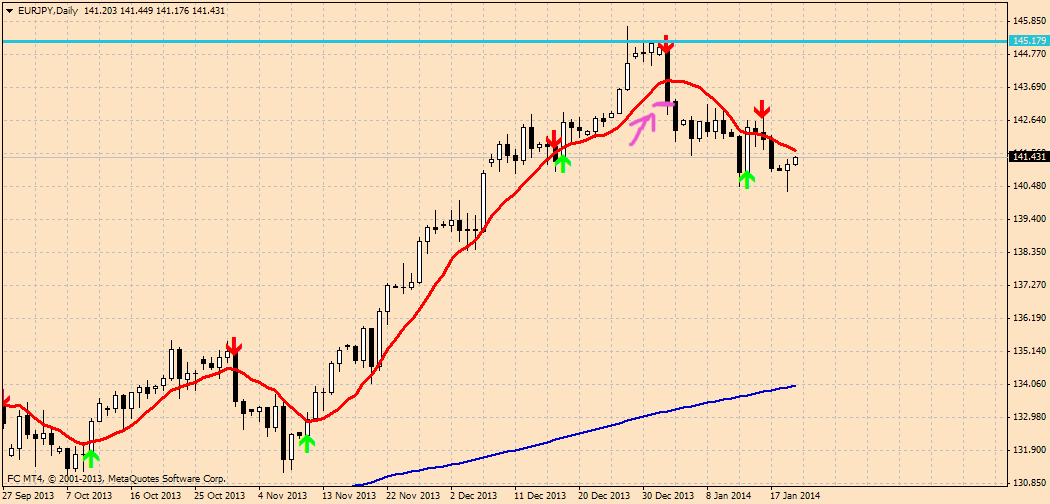The image size is (1050, 504).
Task: Click the 140.480 price axis label
Action: (x=1029, y=186)
